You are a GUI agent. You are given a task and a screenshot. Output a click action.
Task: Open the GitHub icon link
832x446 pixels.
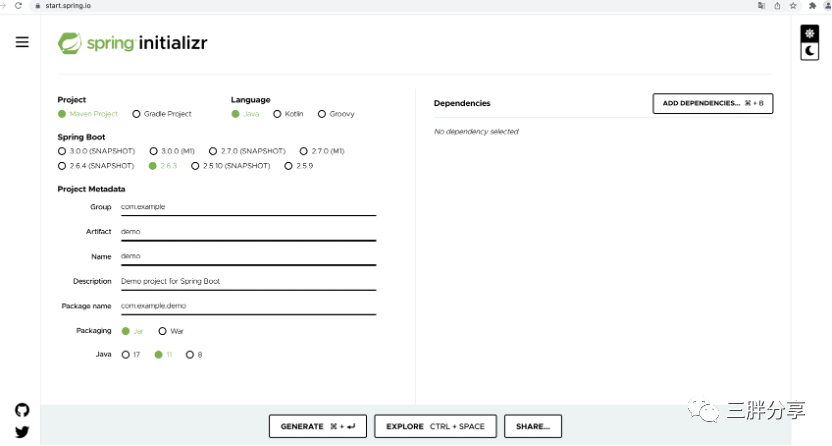22,410
